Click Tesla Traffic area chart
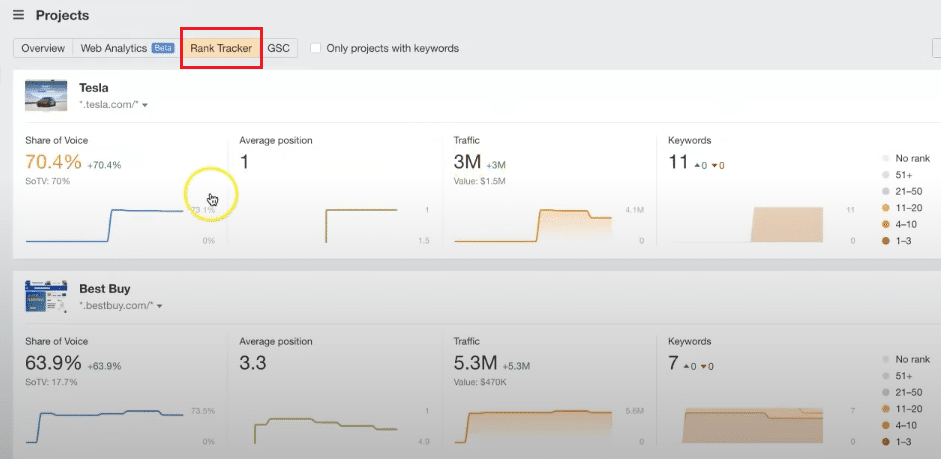 [533, 226]
